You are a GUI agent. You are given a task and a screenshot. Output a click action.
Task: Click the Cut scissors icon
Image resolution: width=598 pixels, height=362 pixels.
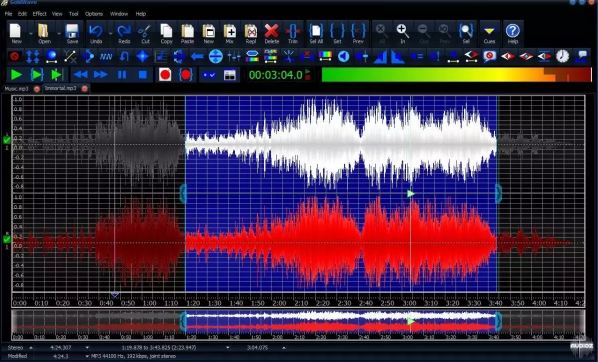pyautogui.click(x=145, y=34)
